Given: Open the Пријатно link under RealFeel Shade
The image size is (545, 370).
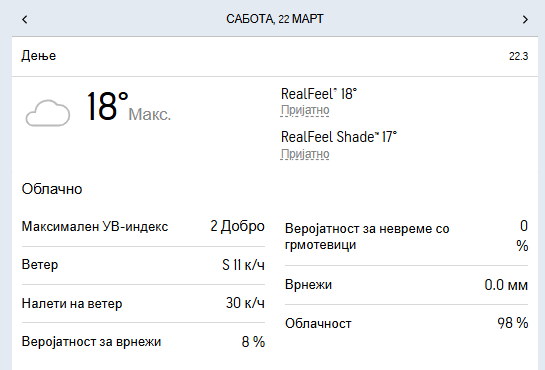Looking at the screenshot, I should click(305, 154).
